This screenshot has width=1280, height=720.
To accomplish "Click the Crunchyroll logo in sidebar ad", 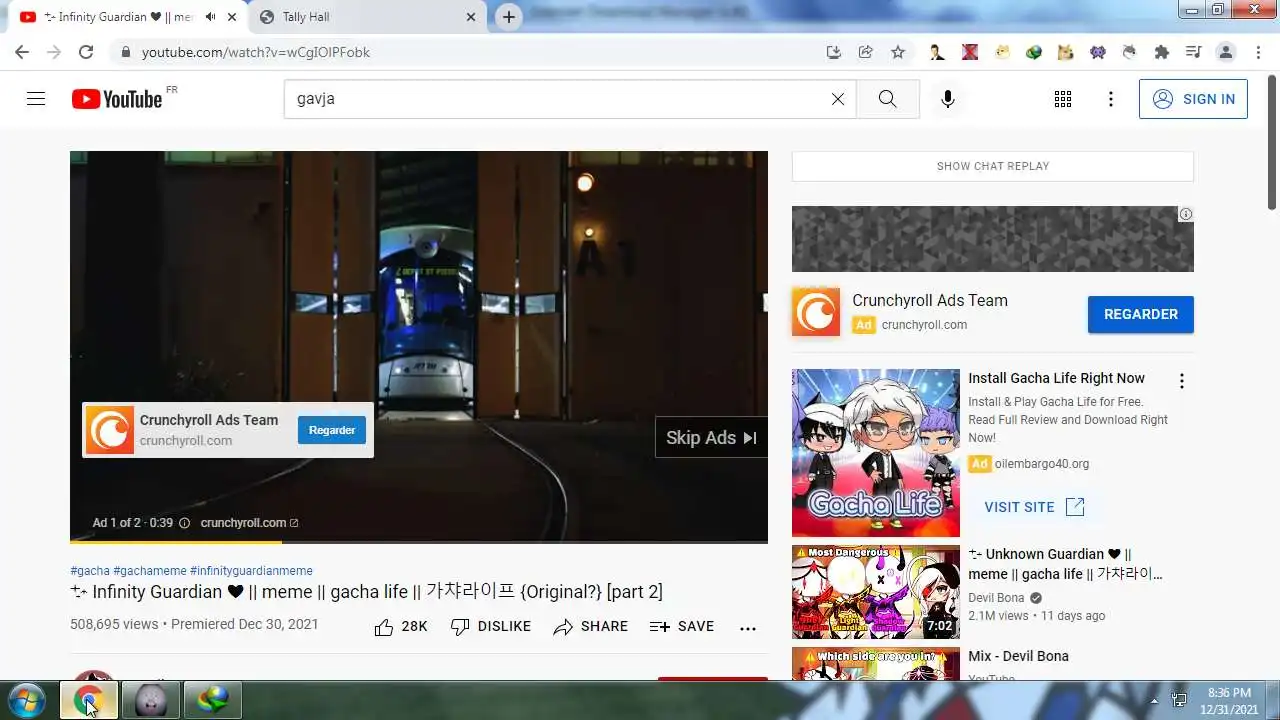I will point(816,312).
